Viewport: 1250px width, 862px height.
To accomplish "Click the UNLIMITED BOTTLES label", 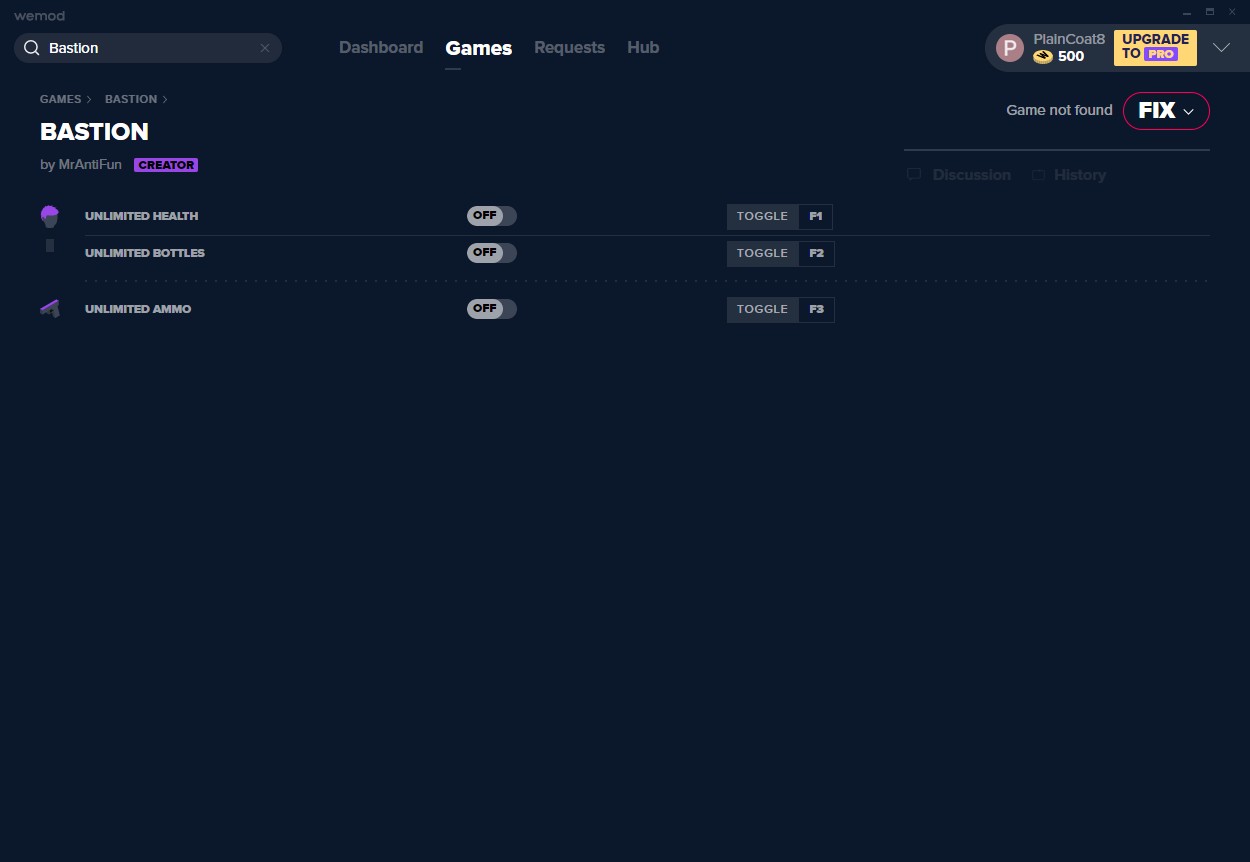I will 145,253.
